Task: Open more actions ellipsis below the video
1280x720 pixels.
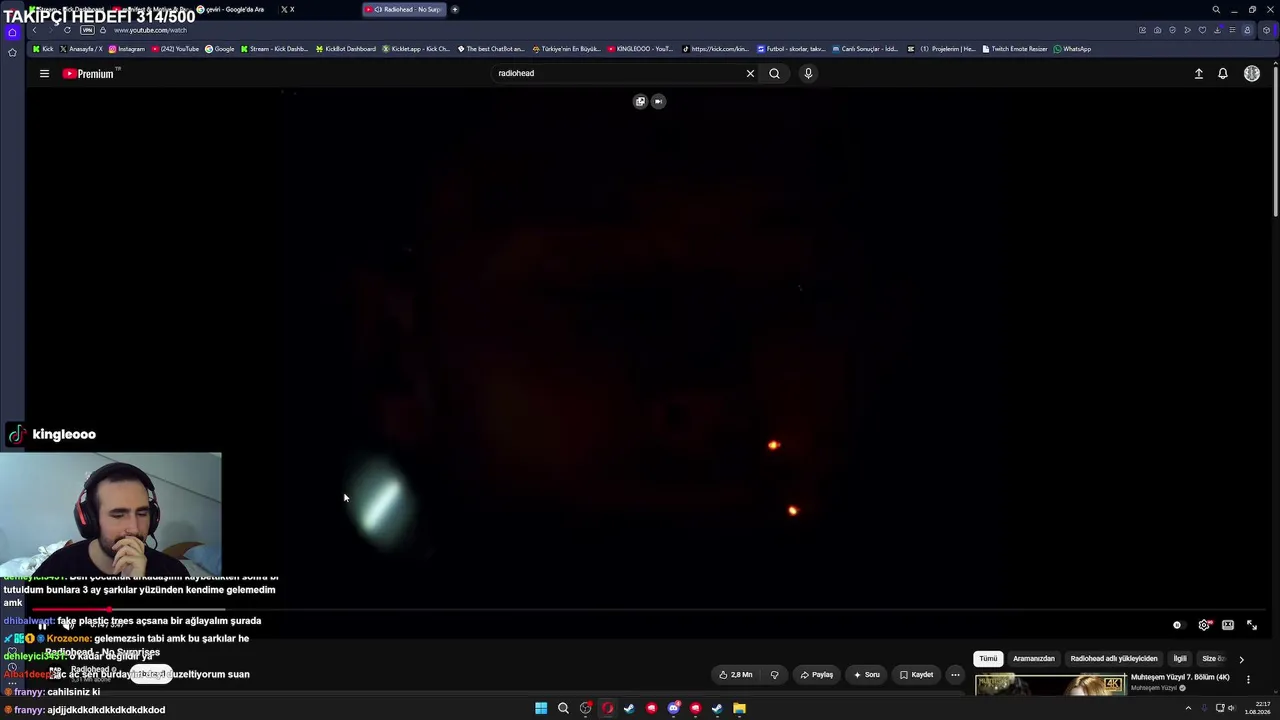Action: [x=955, y=675]
